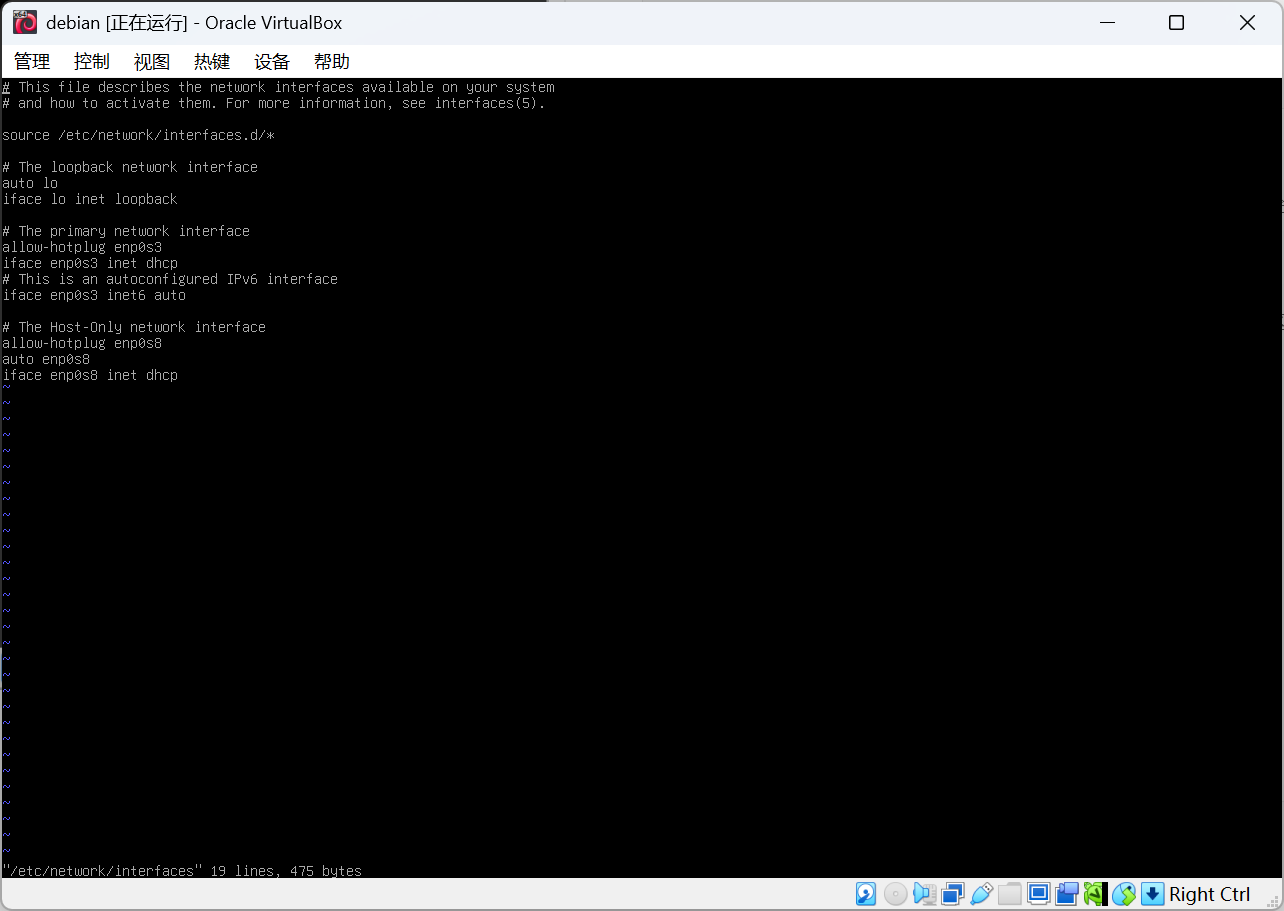Click the network adapters indicator
Screen dimensions: 1284x911
tap(953, 894)
